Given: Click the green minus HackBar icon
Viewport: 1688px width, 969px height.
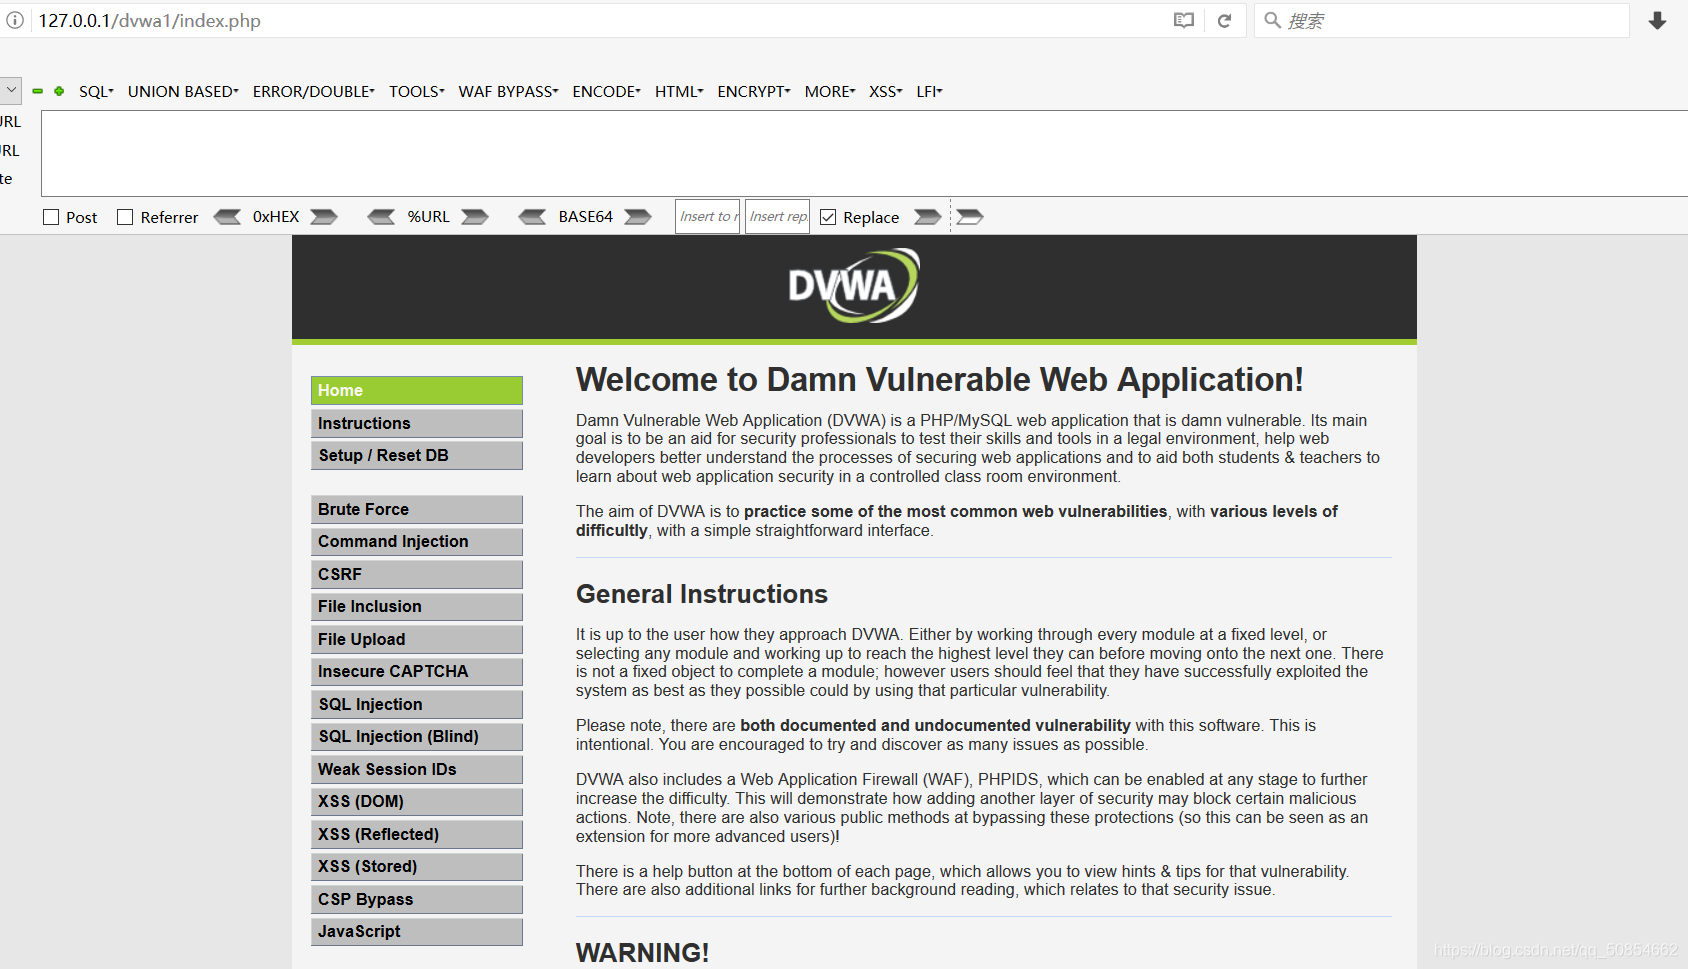Looking at the screenshot, I should click(38, 91).
